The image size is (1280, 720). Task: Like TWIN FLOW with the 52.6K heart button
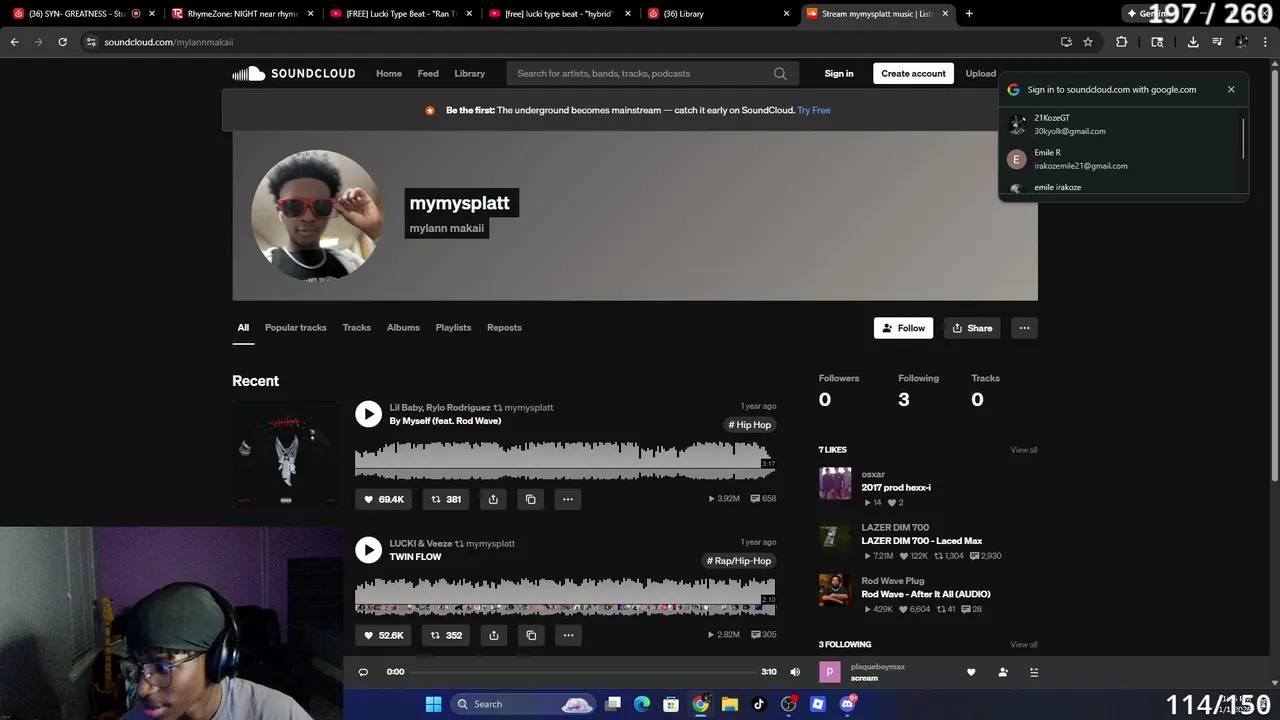click(384, 635)
